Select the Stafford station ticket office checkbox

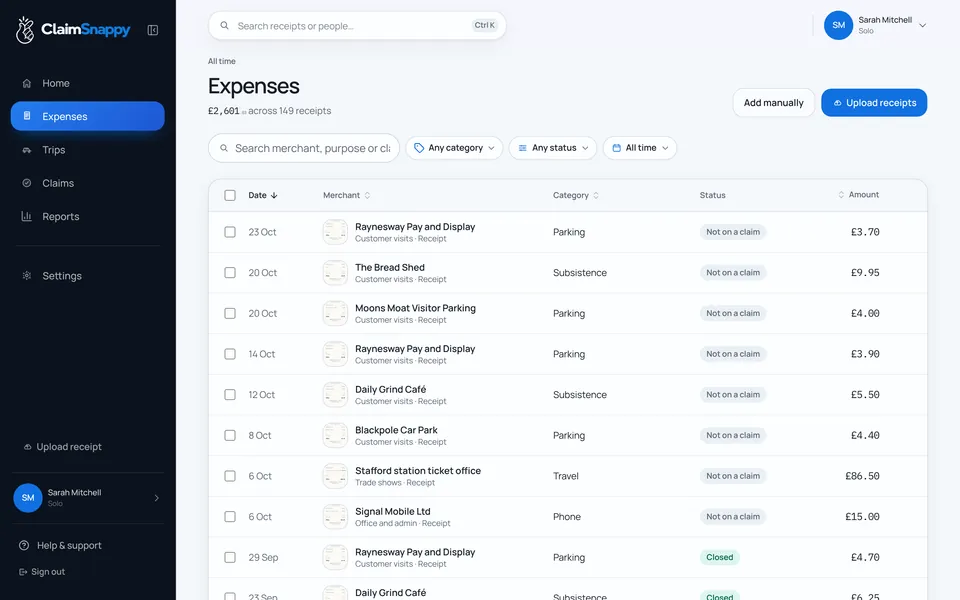tap(230, 476)
